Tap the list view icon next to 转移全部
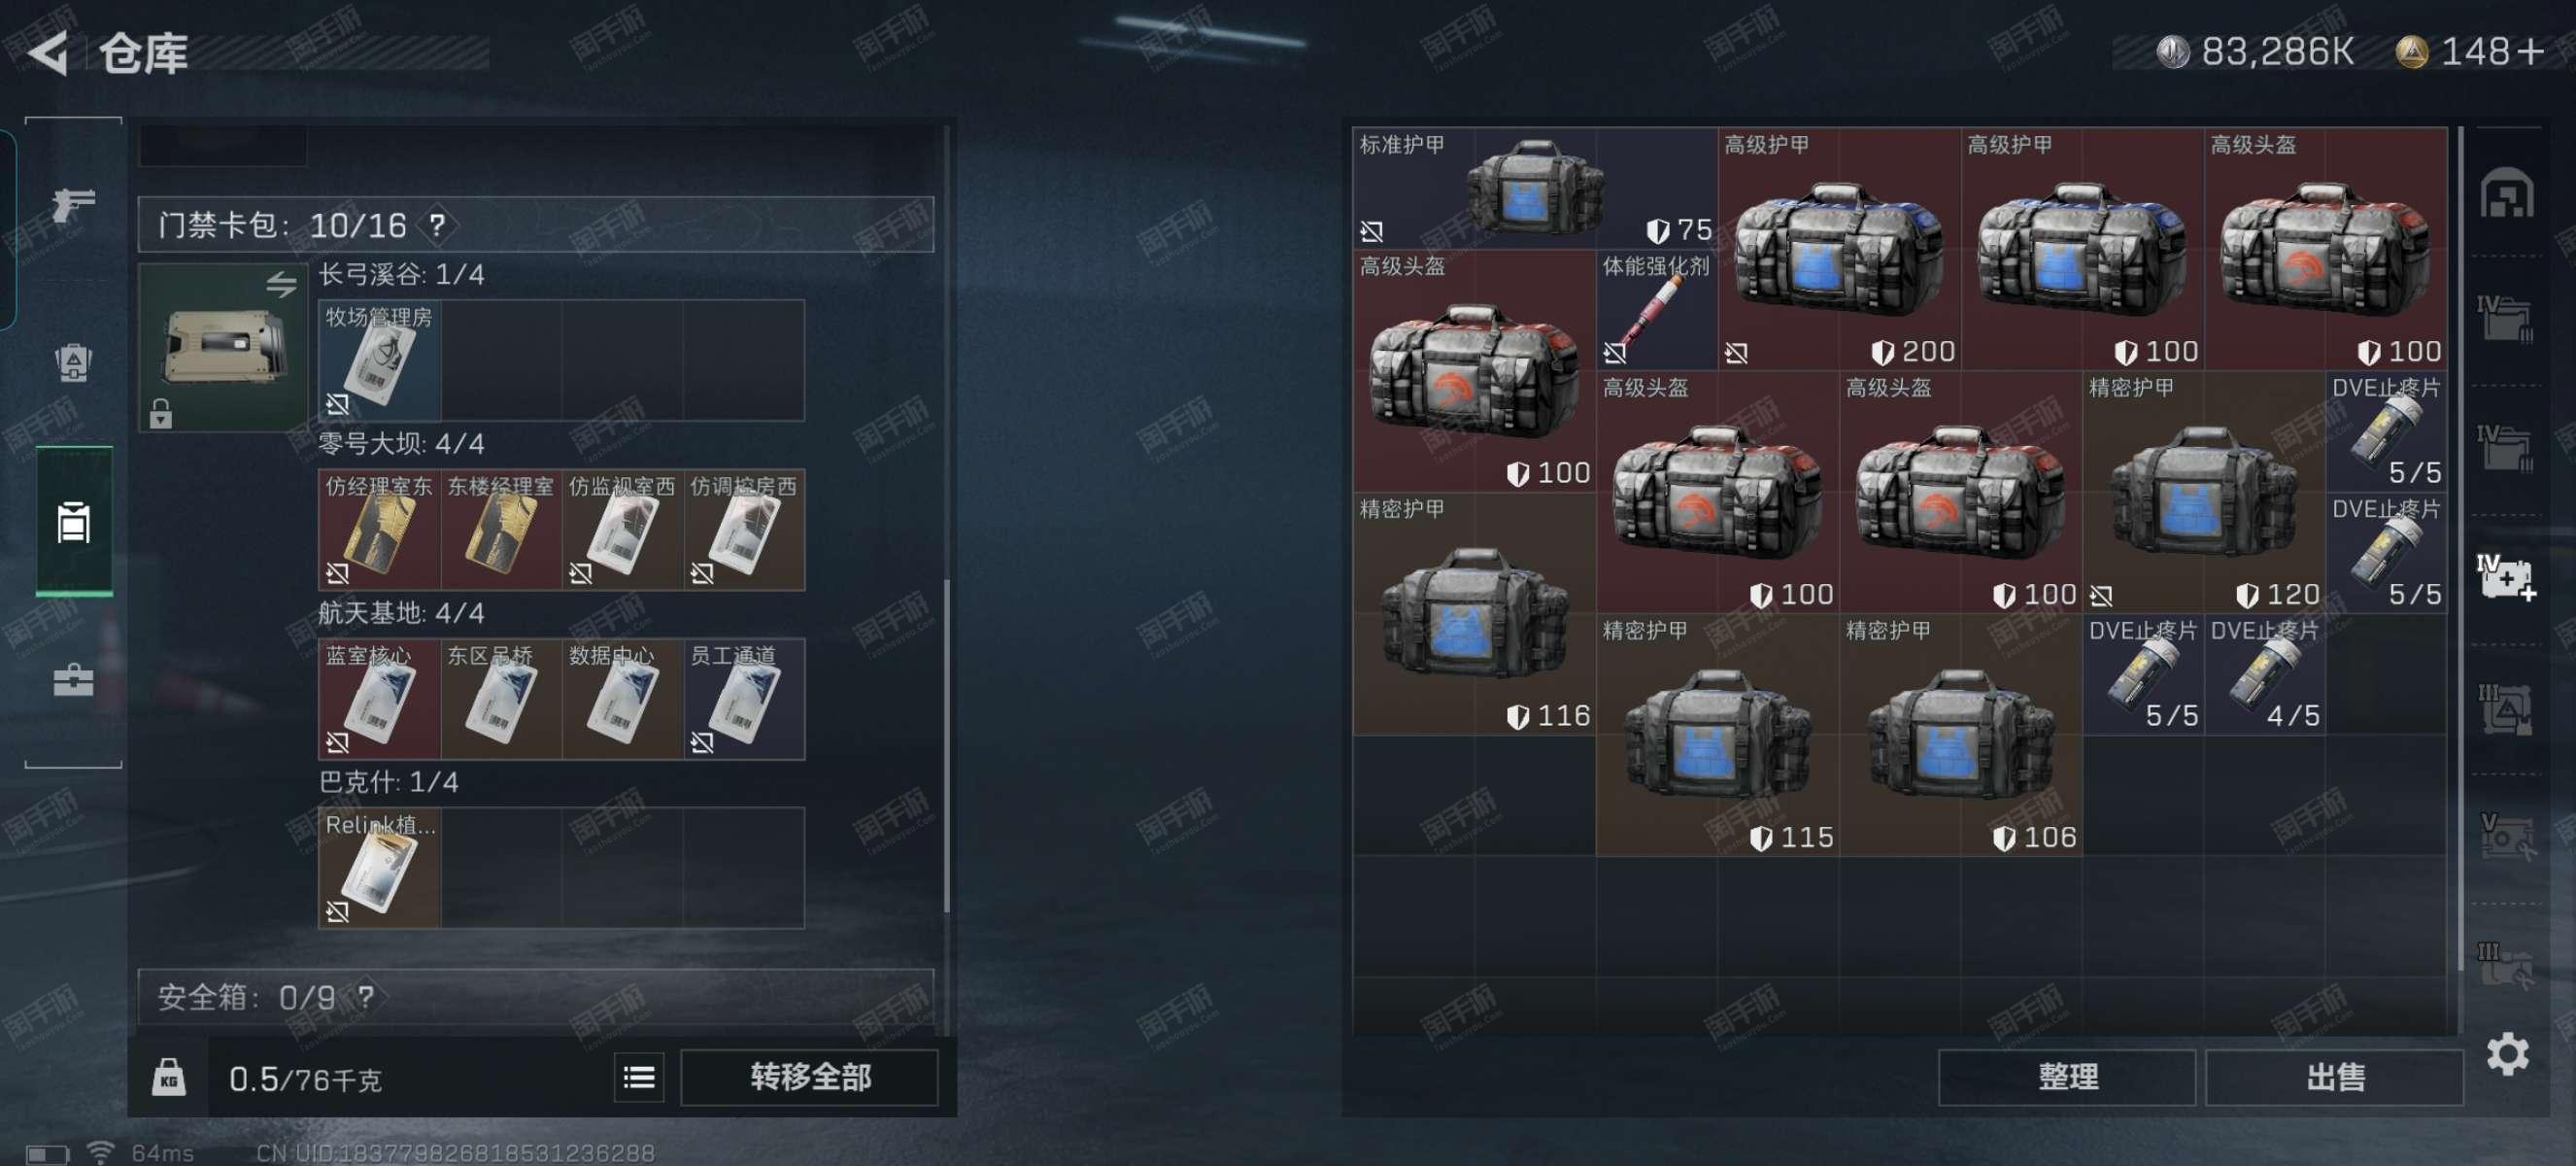The width and height of the screenshot is (2576, 1166). 638,1077
